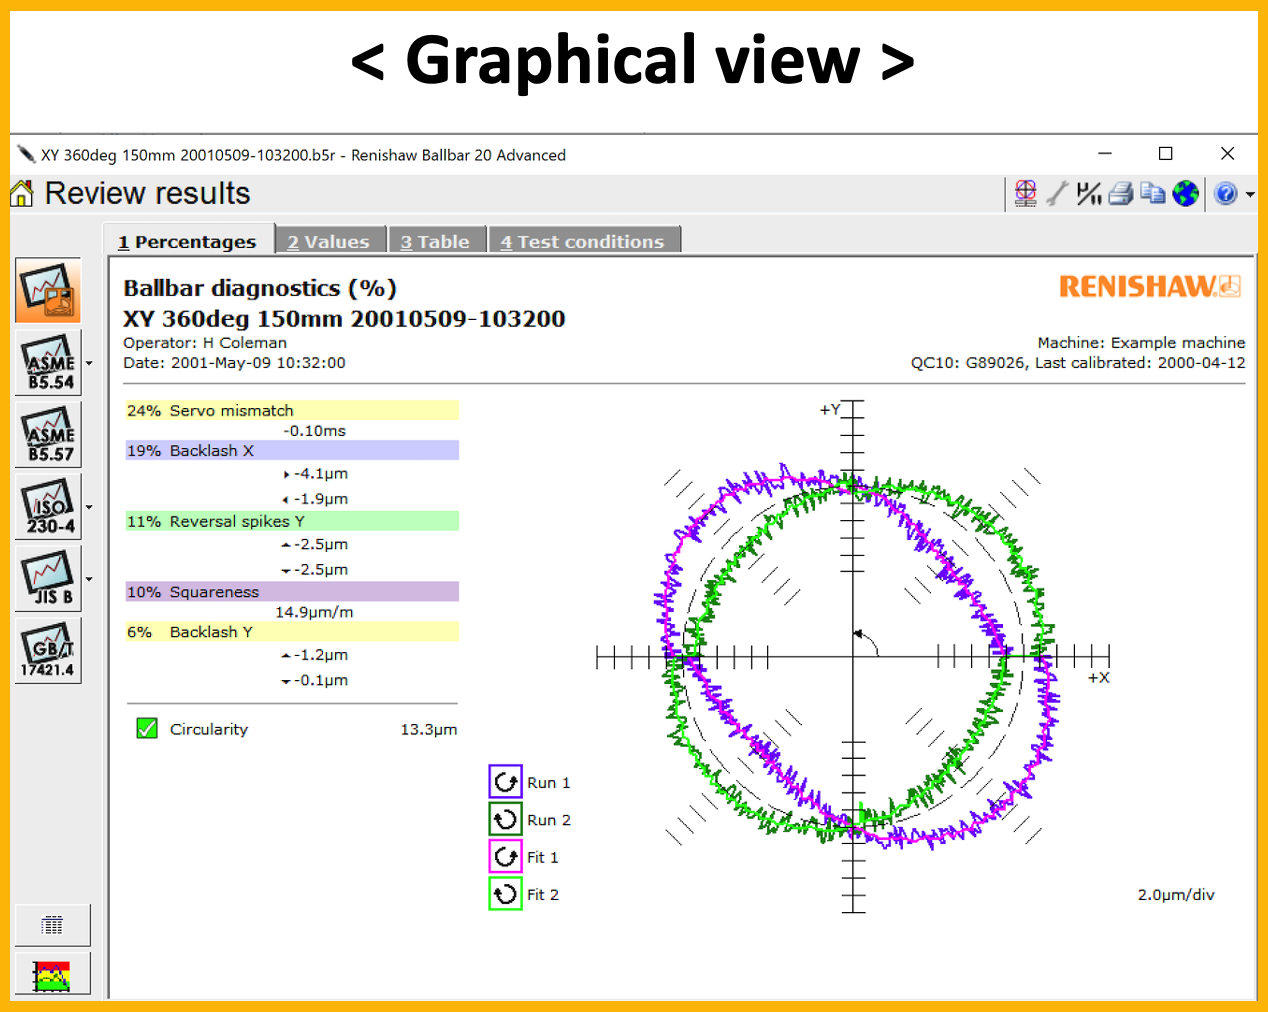The image size is (1268, 1012).
Task: Choose the GB/T 17421.4 analysis icon
Action: (49, 651)
